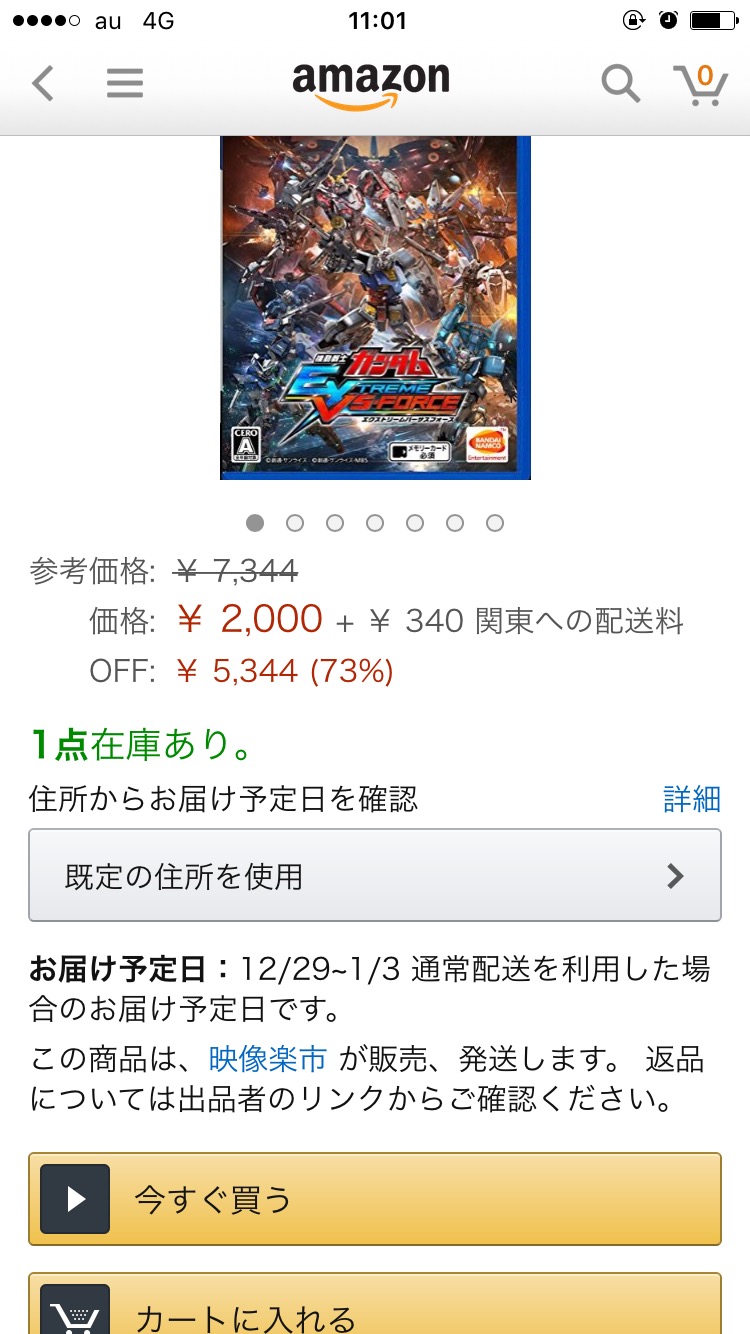This screenshot has width=750, height=1334.
Task: Tap the play icon on 今すぐ買う
Action: point(75,1198)
